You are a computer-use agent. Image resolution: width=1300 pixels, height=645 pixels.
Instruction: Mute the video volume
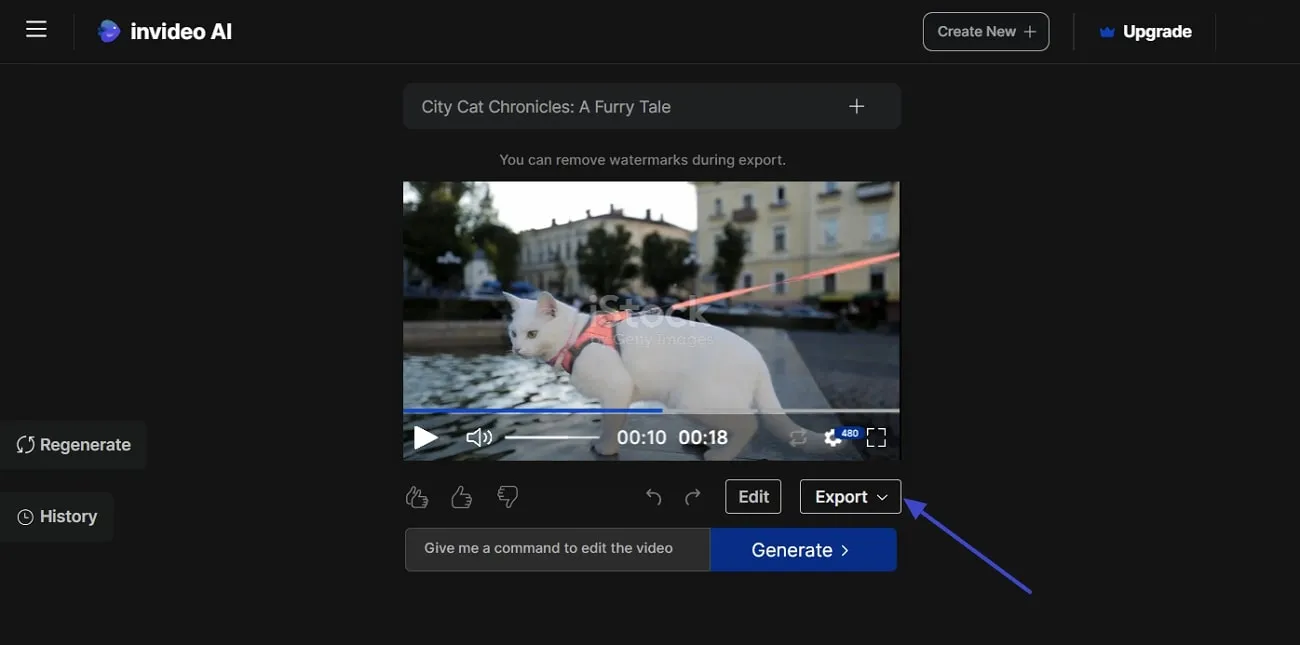click(479, 437)
